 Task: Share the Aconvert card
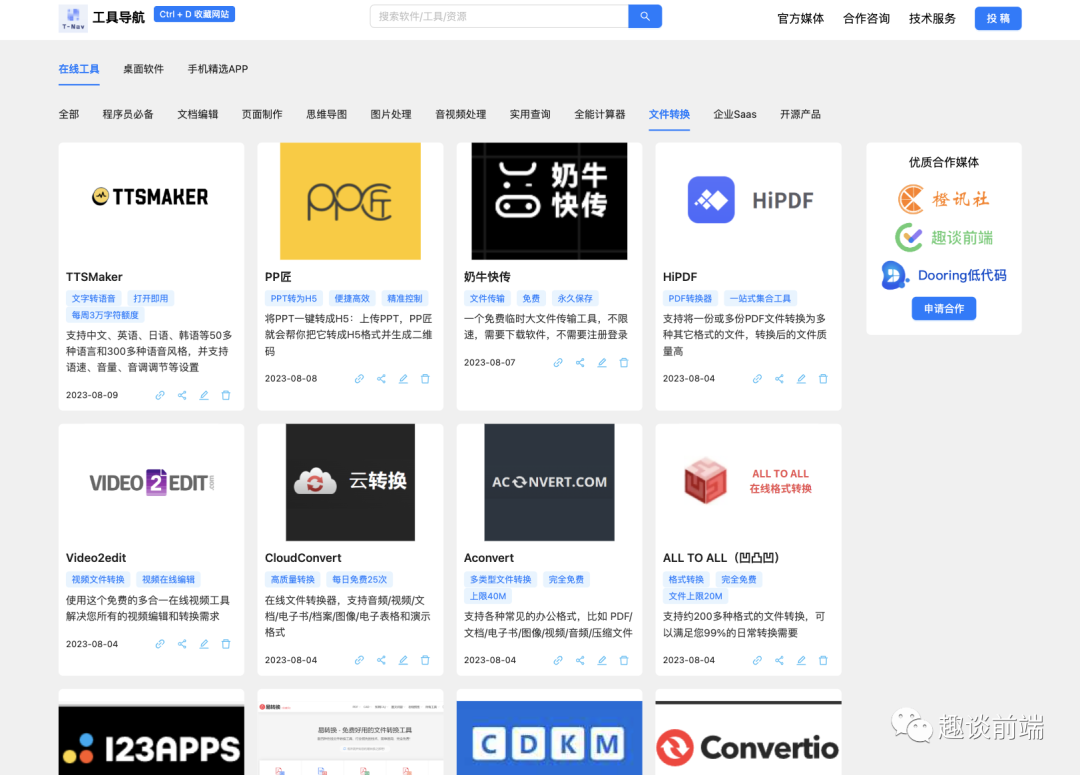(x=580, y=660)
